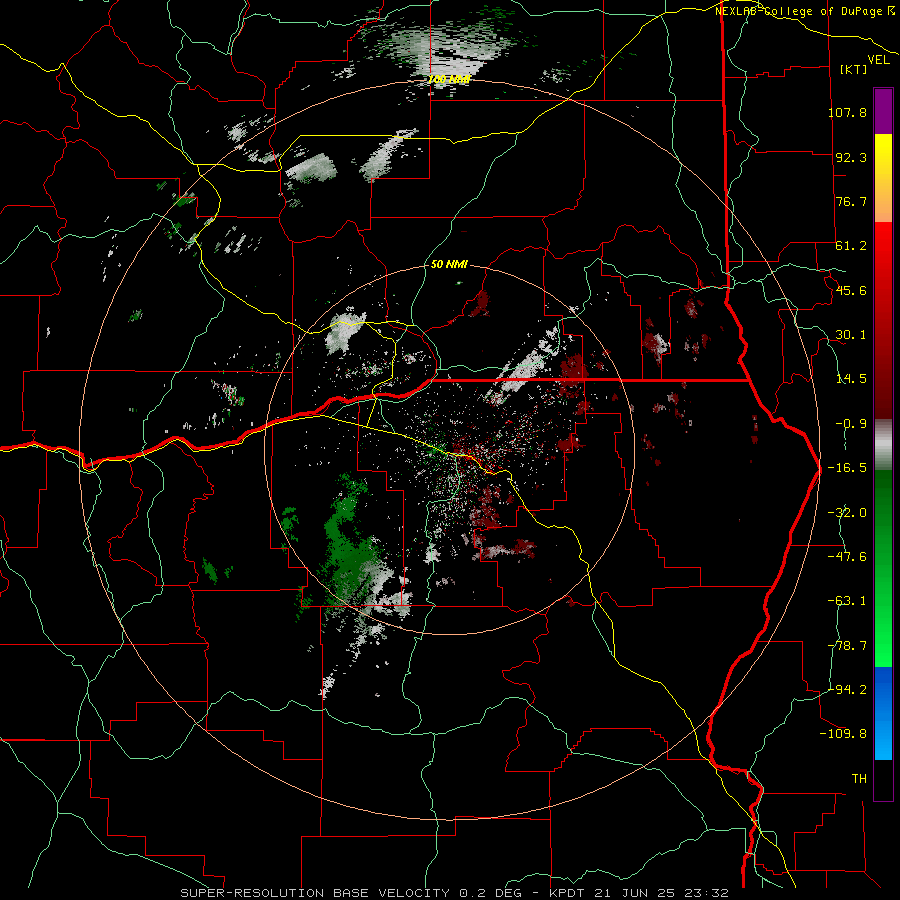This screenshot has width=900, height=900.
Task: Click the 76.7 legend value
Action: pyautogui.click(x=851, y=201)
